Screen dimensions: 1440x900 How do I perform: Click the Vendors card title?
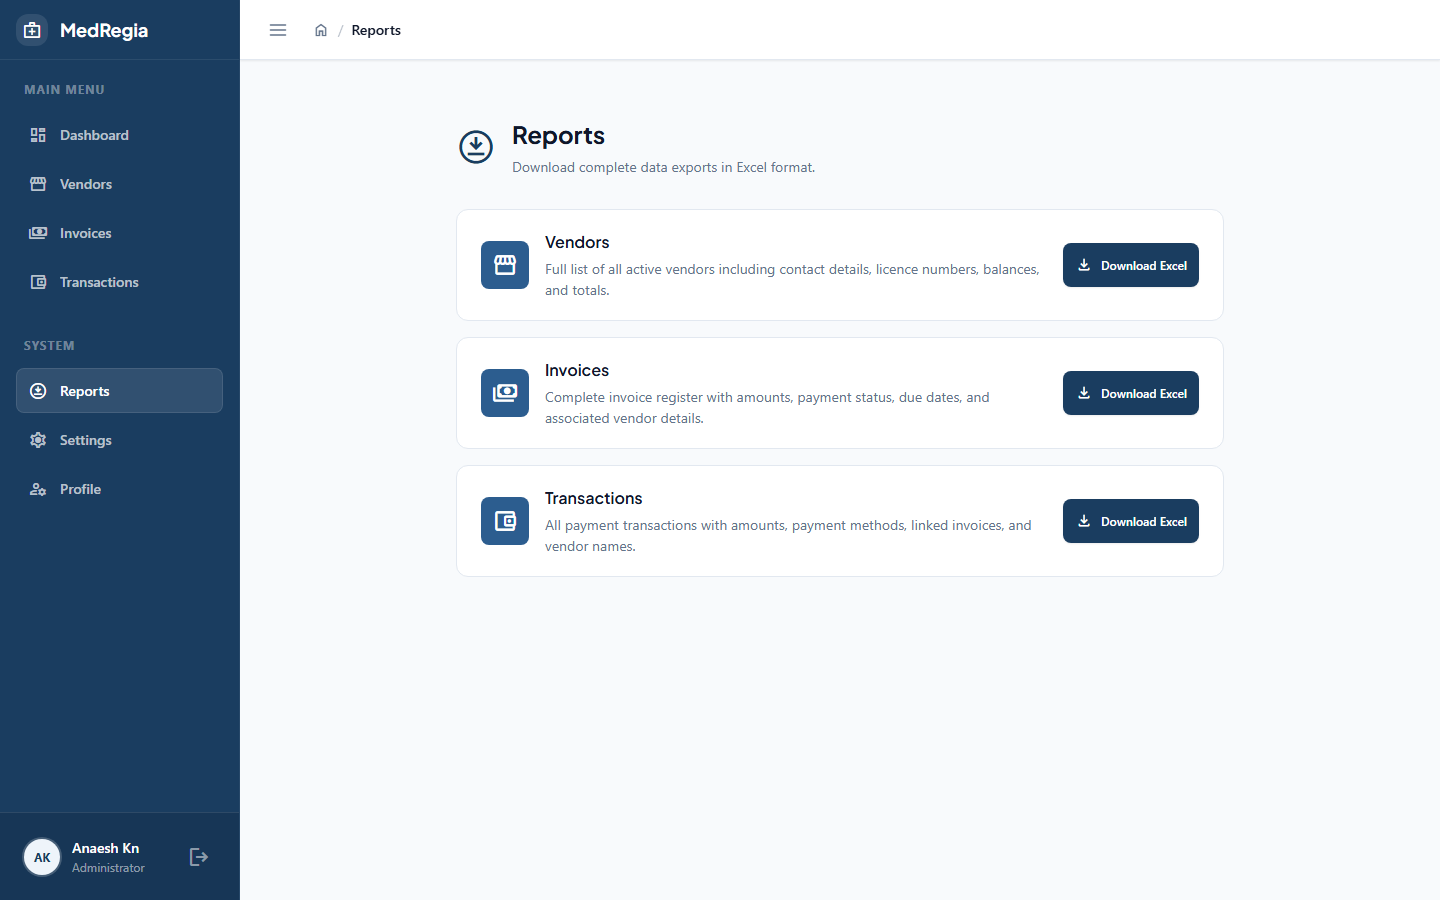(577, 242)
